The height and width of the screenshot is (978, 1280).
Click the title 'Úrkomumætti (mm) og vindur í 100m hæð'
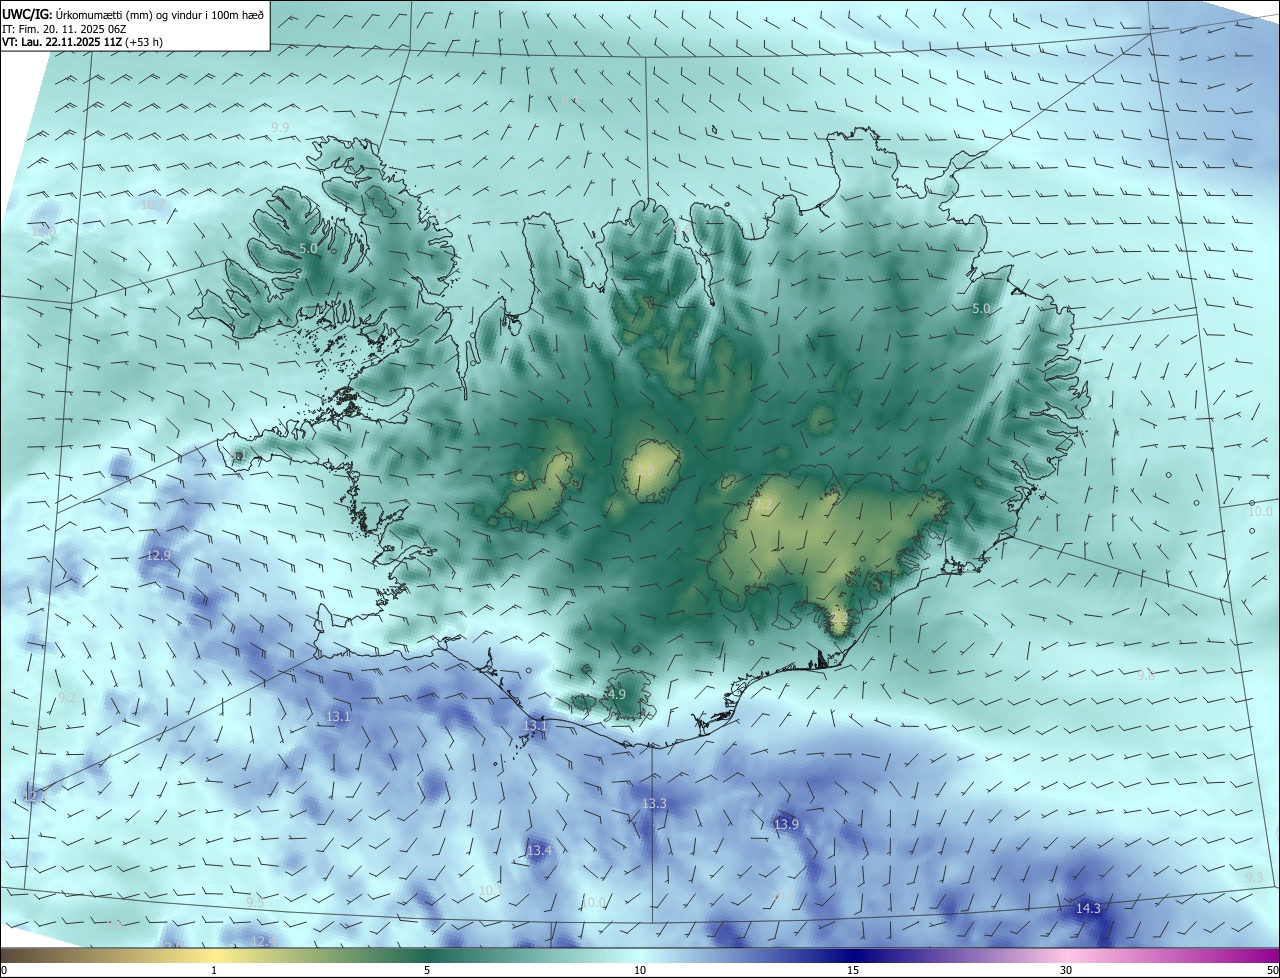click(x=158, y=13)
